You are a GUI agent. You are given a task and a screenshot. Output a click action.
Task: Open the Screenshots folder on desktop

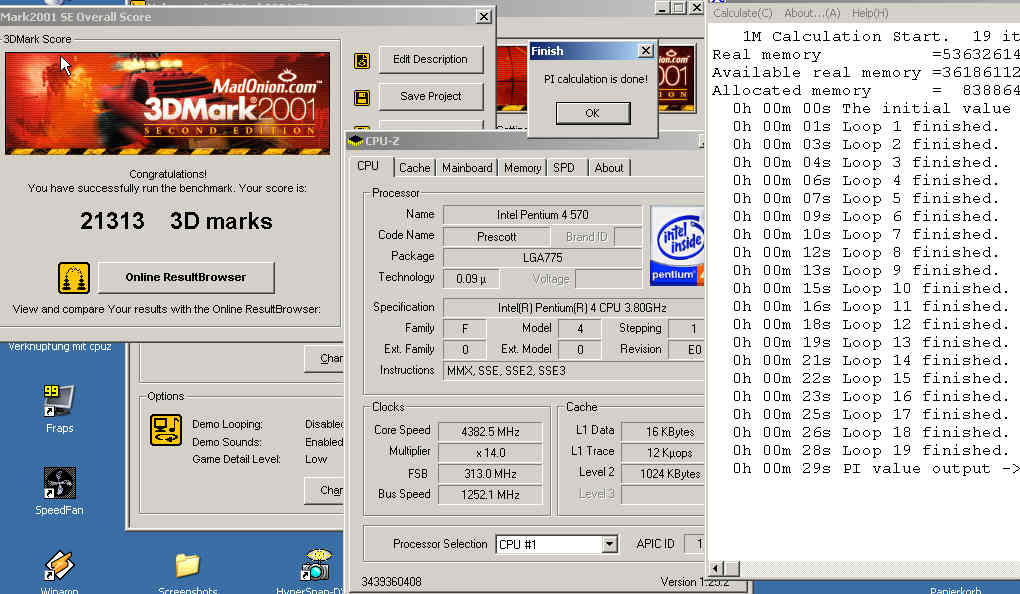click(187, 572)
